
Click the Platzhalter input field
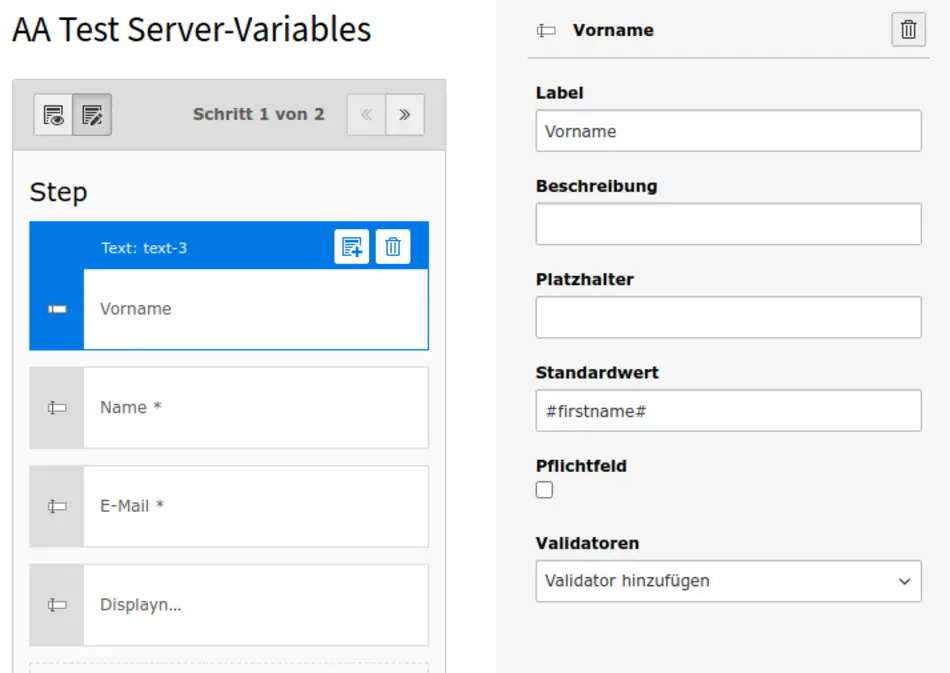coord(728,318)
